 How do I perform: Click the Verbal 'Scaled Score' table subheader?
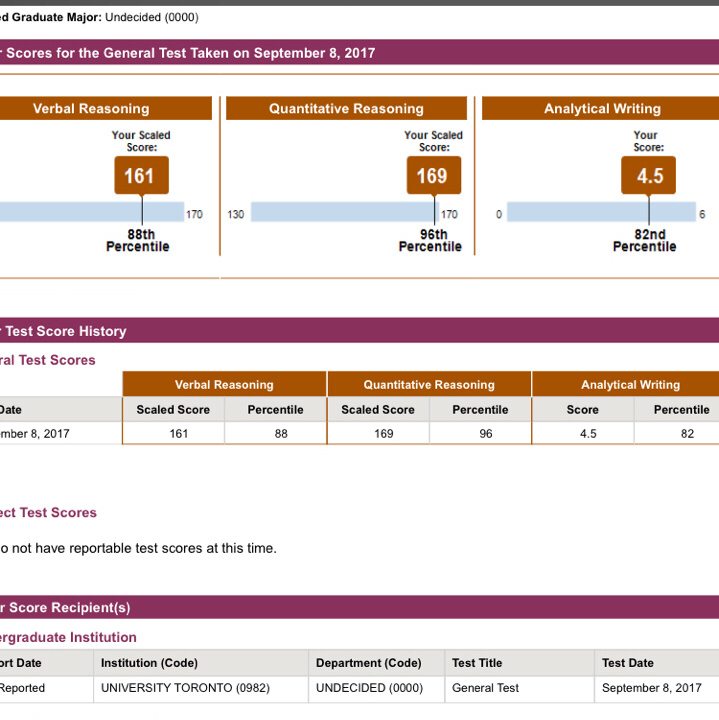coord(173,410)
